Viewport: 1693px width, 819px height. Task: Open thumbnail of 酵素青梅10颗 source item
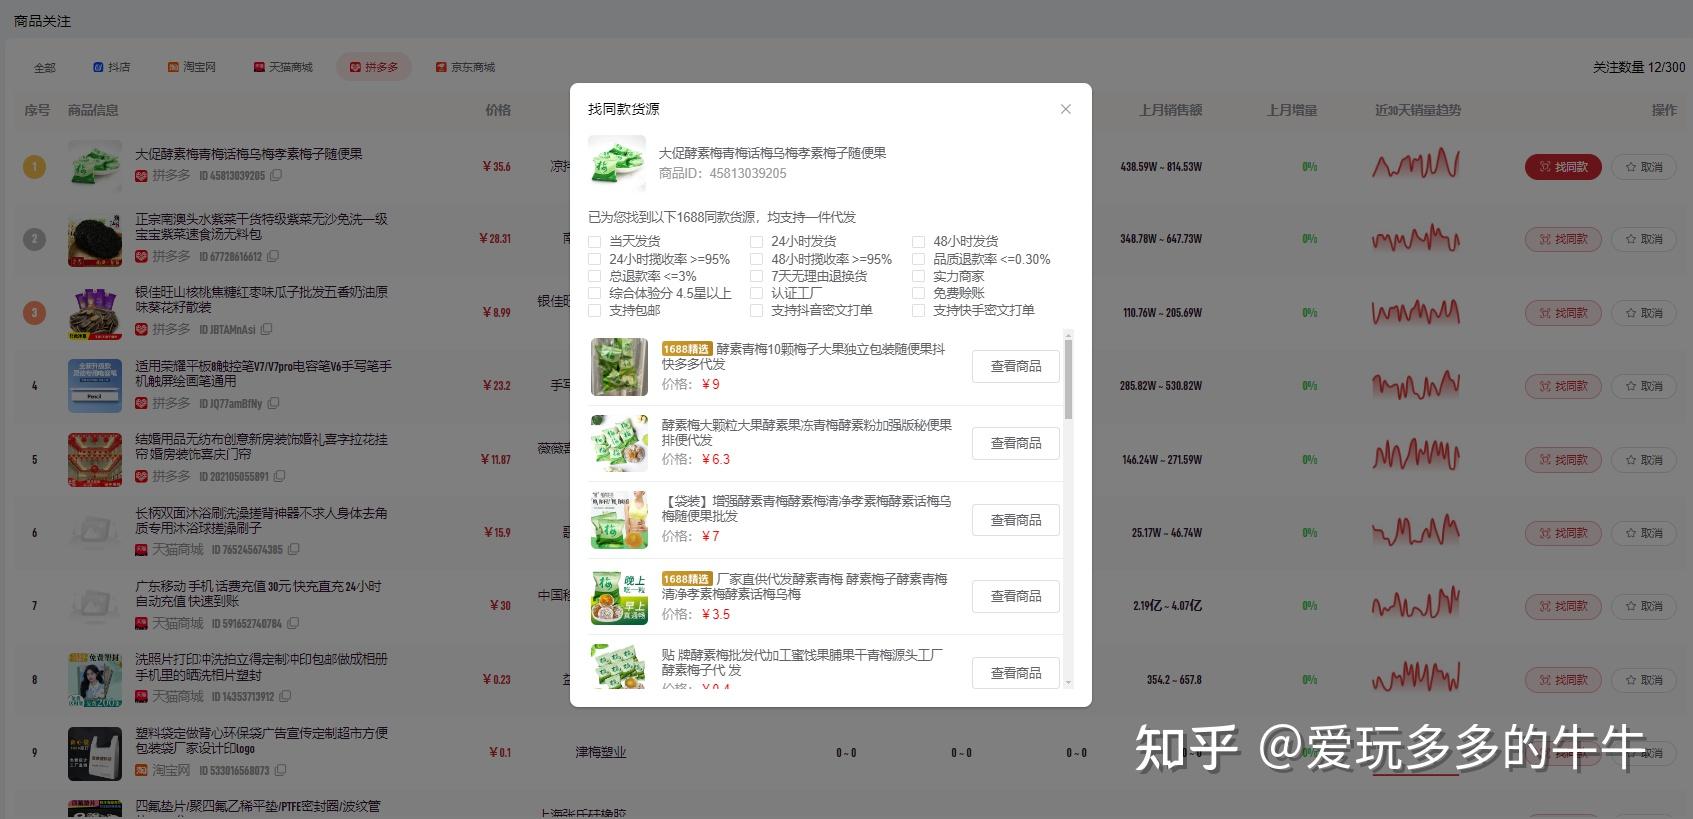click(619, 367)
